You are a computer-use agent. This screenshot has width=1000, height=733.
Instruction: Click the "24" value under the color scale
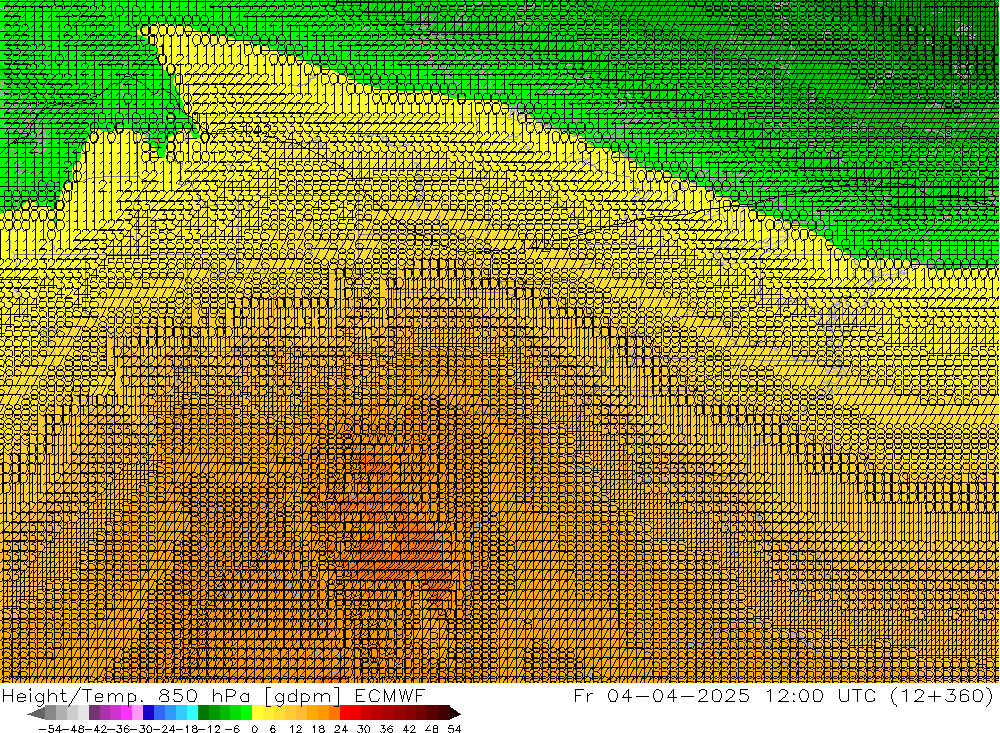341,729
